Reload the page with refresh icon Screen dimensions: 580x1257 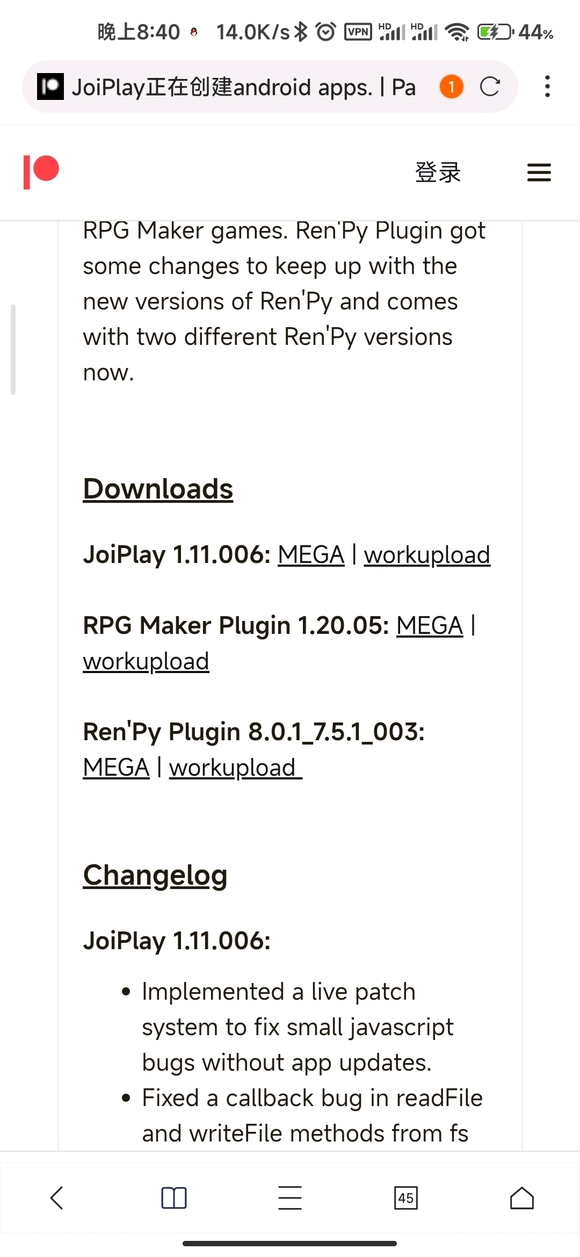[490, 87]
